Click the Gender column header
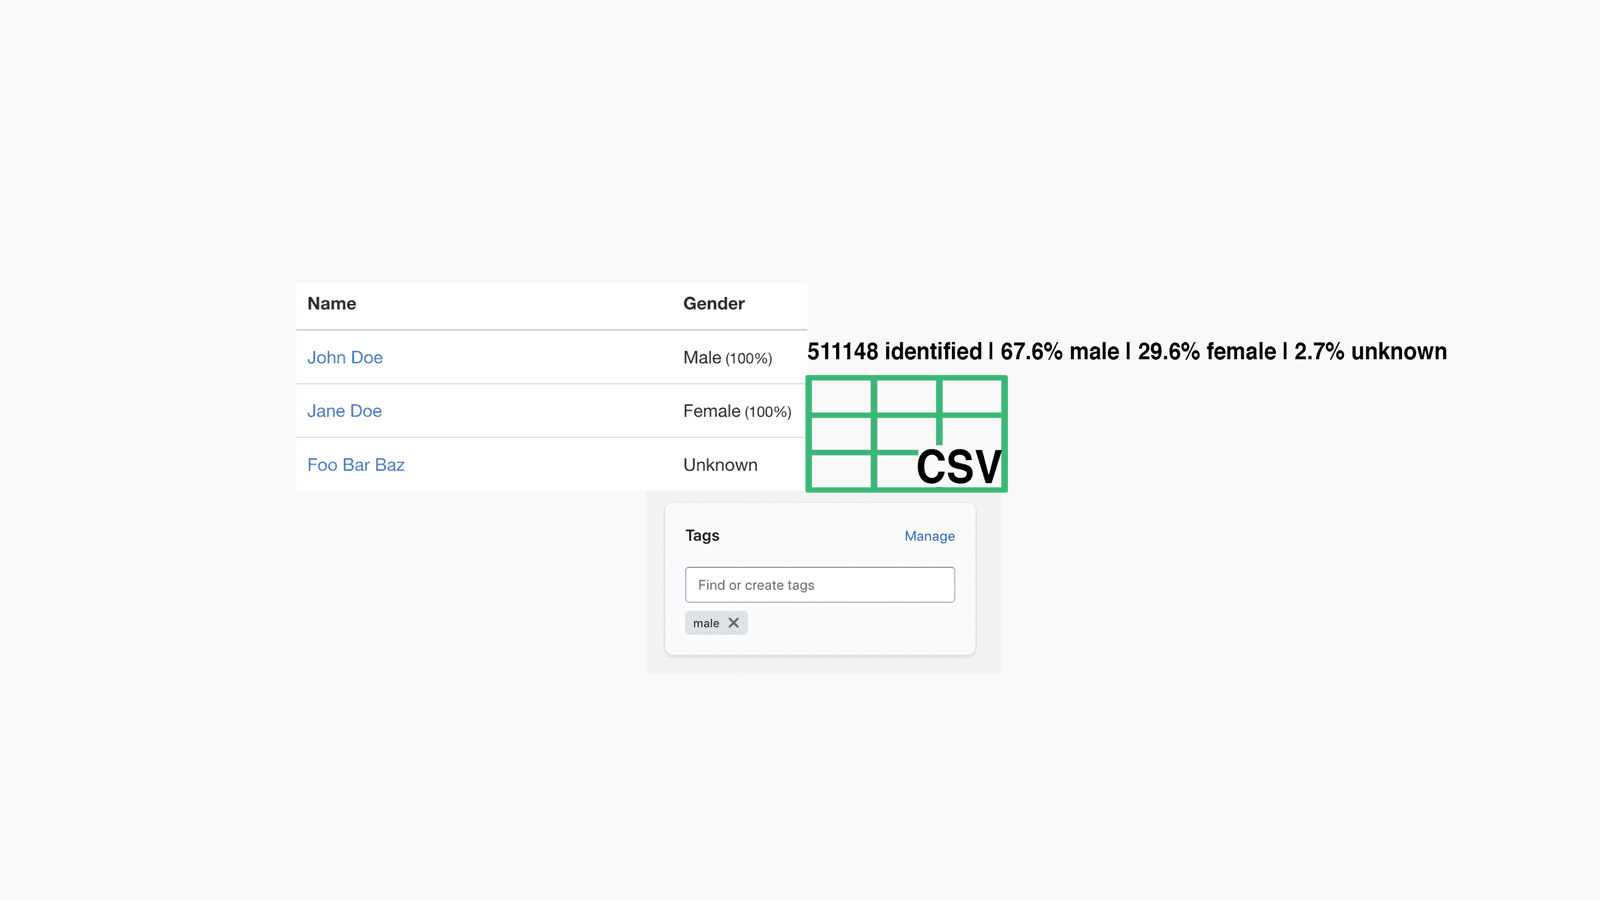This screenshot has height=900, width=1600. point(713,303)
